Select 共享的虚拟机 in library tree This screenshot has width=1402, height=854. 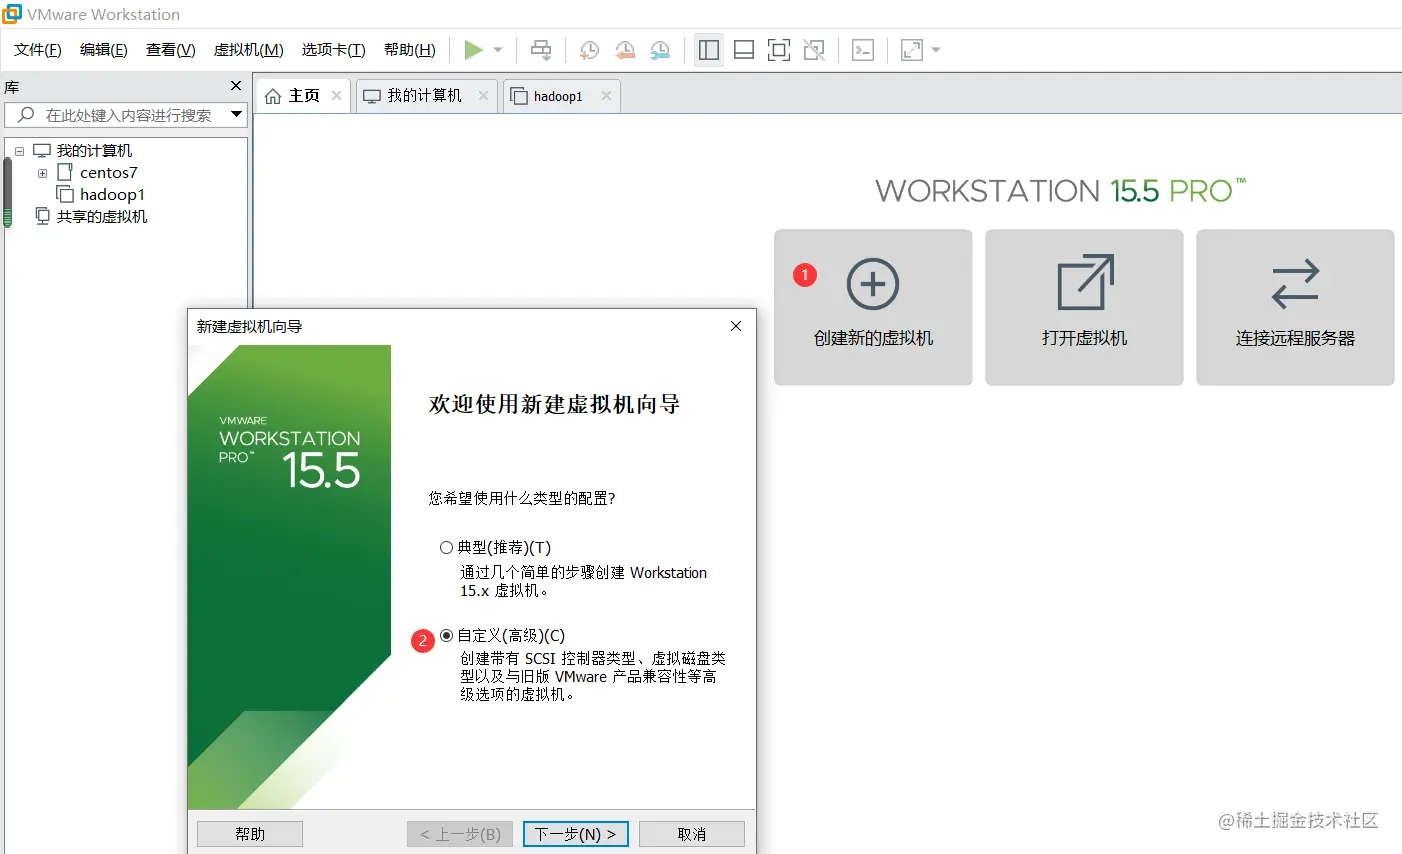[102, 217]
